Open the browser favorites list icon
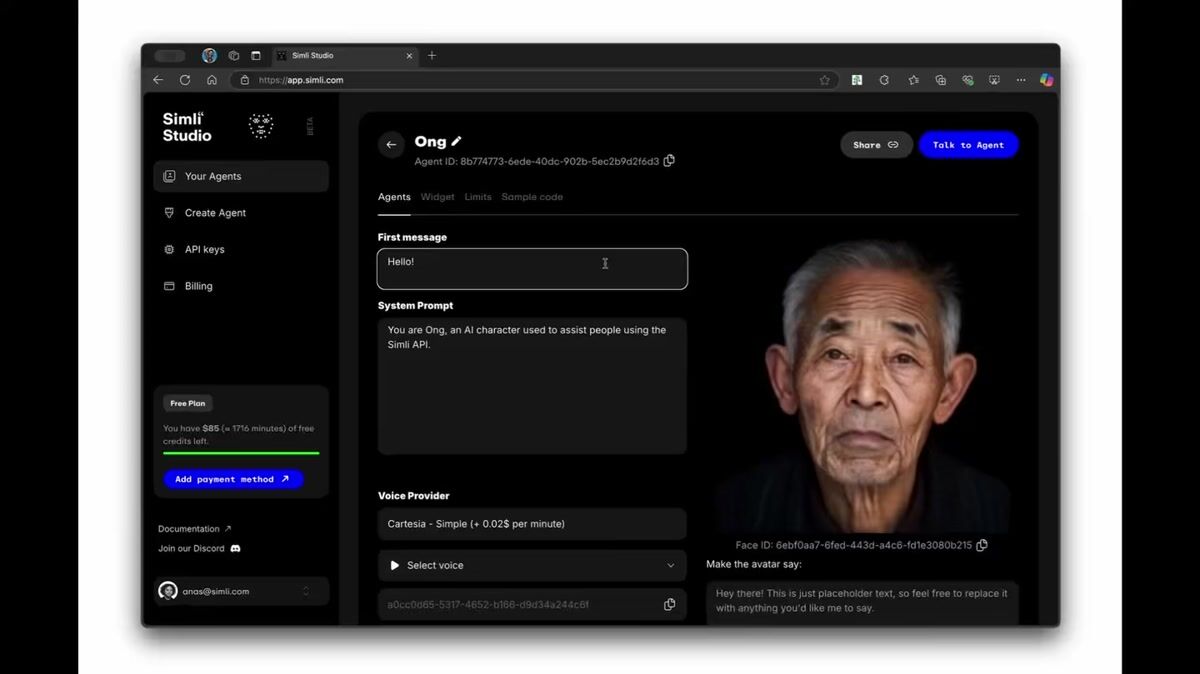 click(x=913, y=80)
